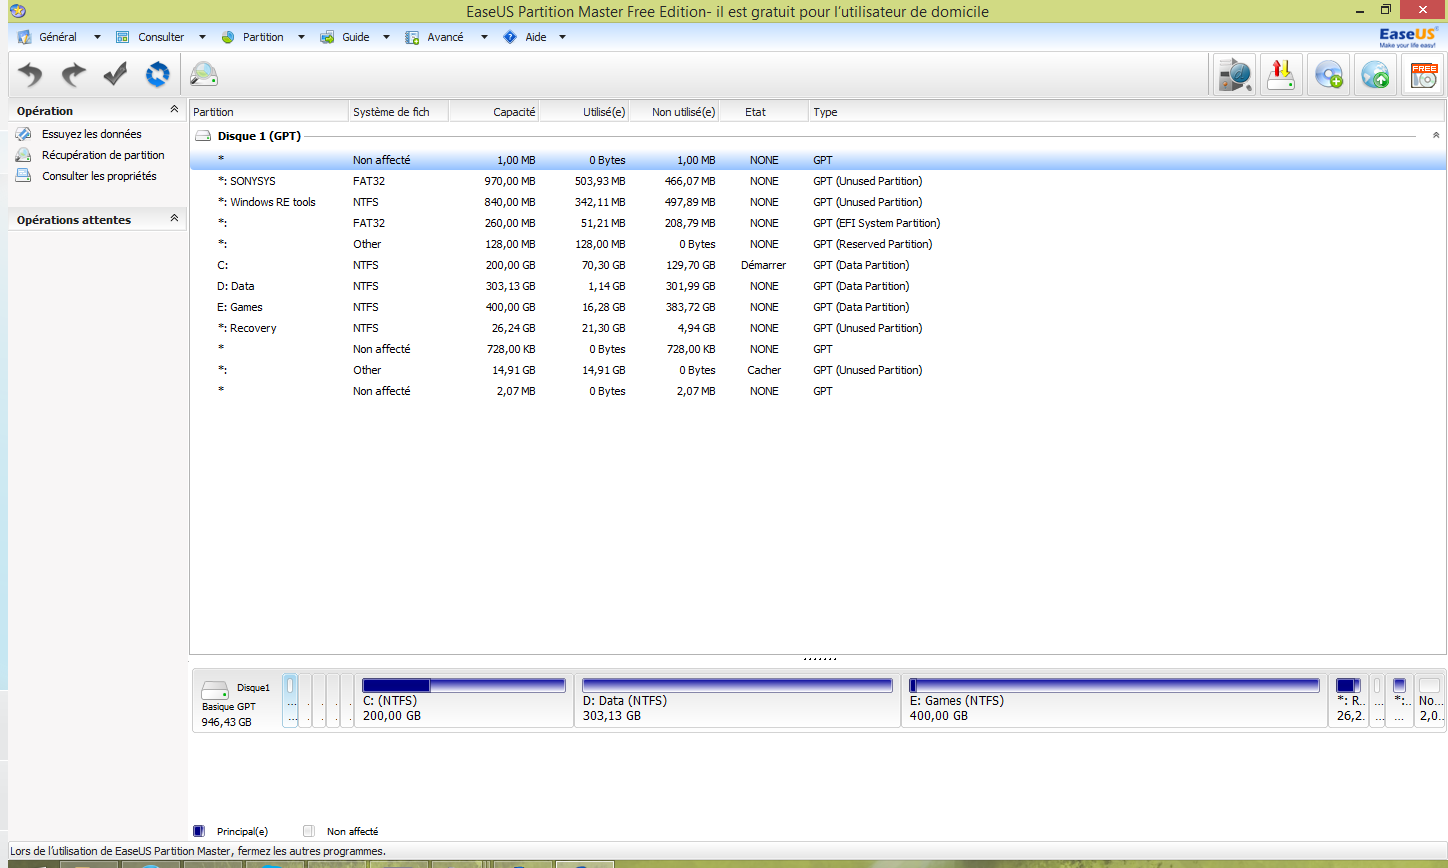Sort by the Non utilisé(e) column header
The height and width of the screenshot is (868, 1448).
click(674, 112)
